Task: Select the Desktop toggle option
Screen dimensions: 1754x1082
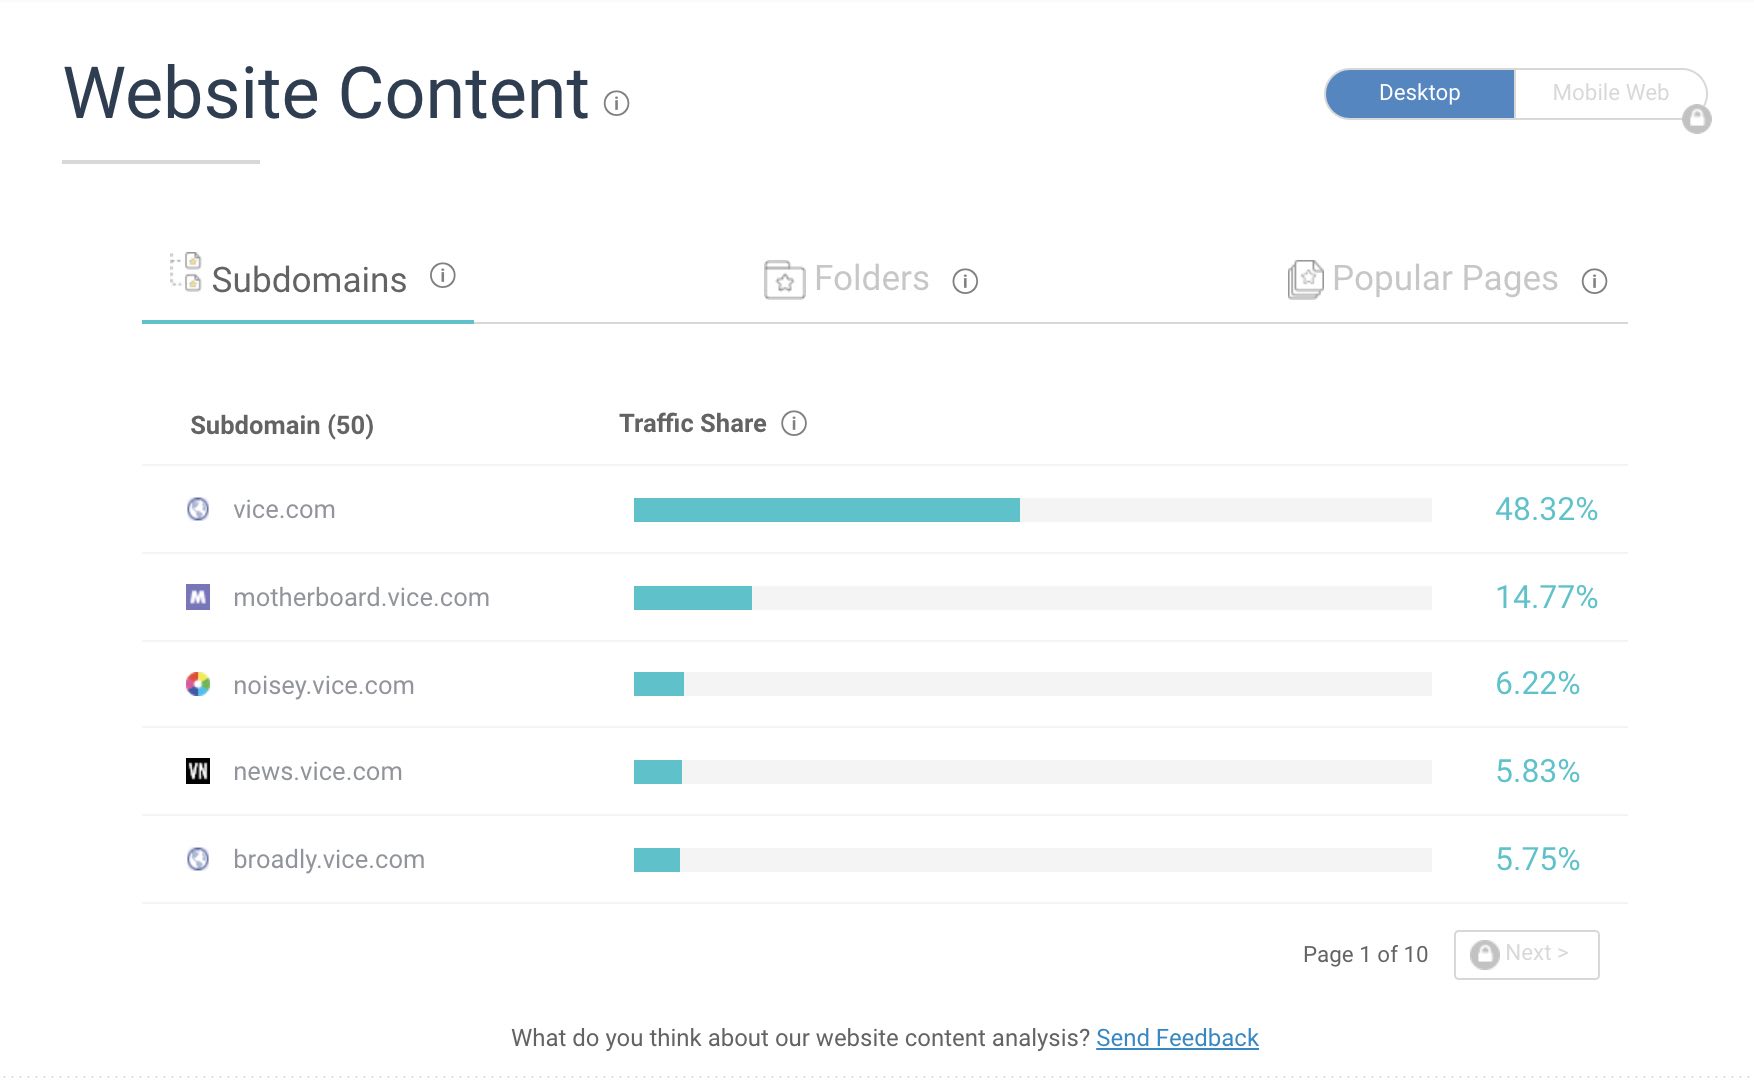Action: point(1419,93)
